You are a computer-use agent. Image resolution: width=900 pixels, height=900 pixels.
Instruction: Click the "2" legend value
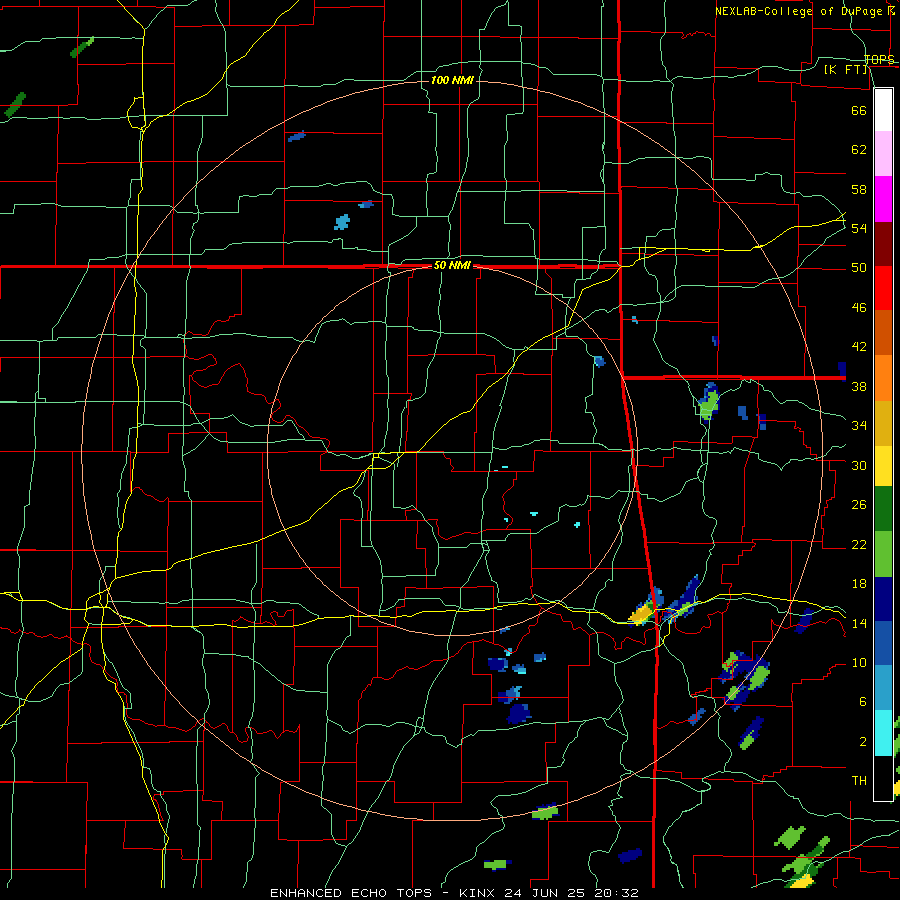pos(862,742)
